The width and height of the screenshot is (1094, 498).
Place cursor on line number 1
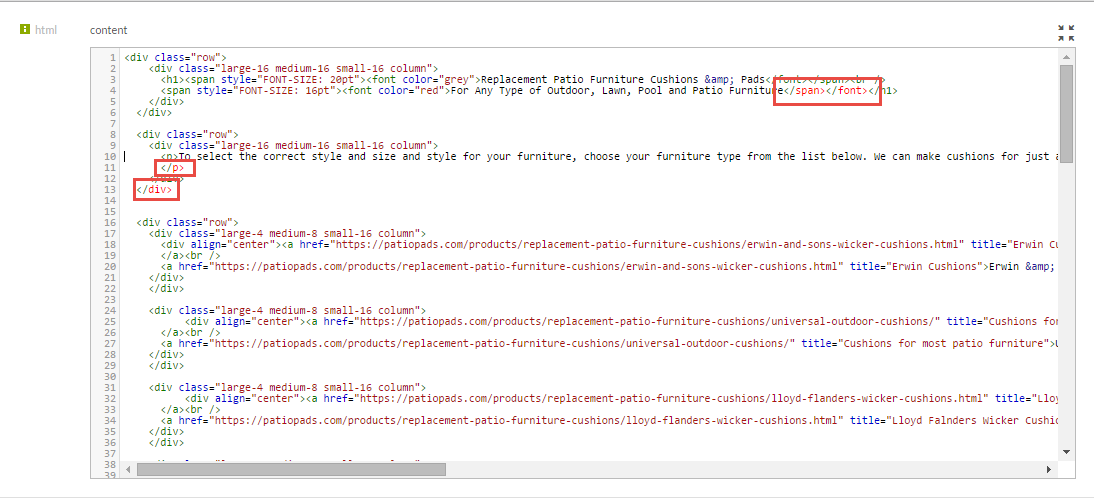[x=114, y=57]
